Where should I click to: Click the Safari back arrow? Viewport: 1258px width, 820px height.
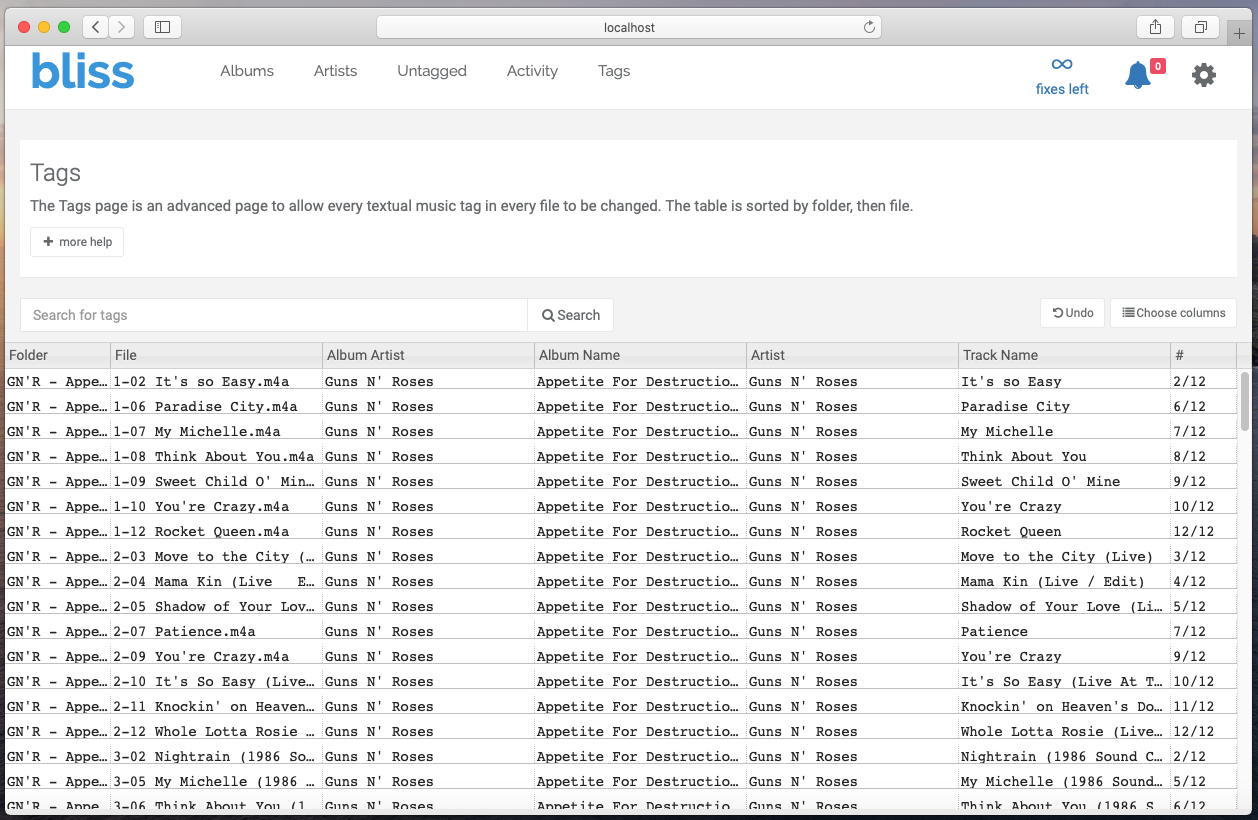tap(95, 27)
